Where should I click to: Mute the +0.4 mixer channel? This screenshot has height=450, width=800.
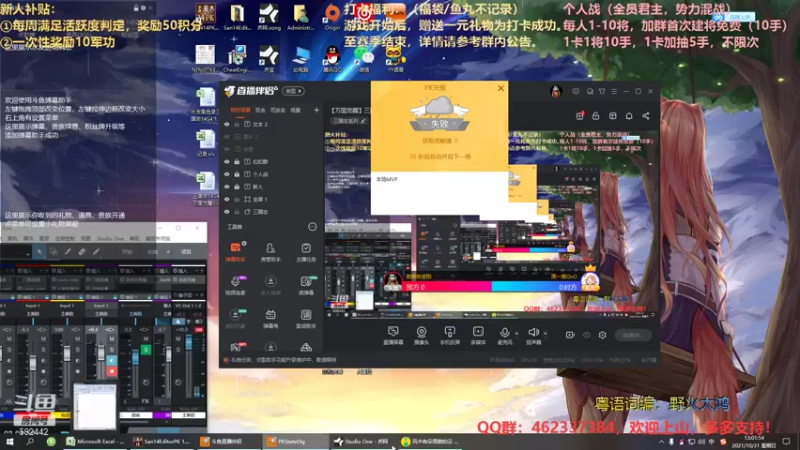tap(111, 338)
